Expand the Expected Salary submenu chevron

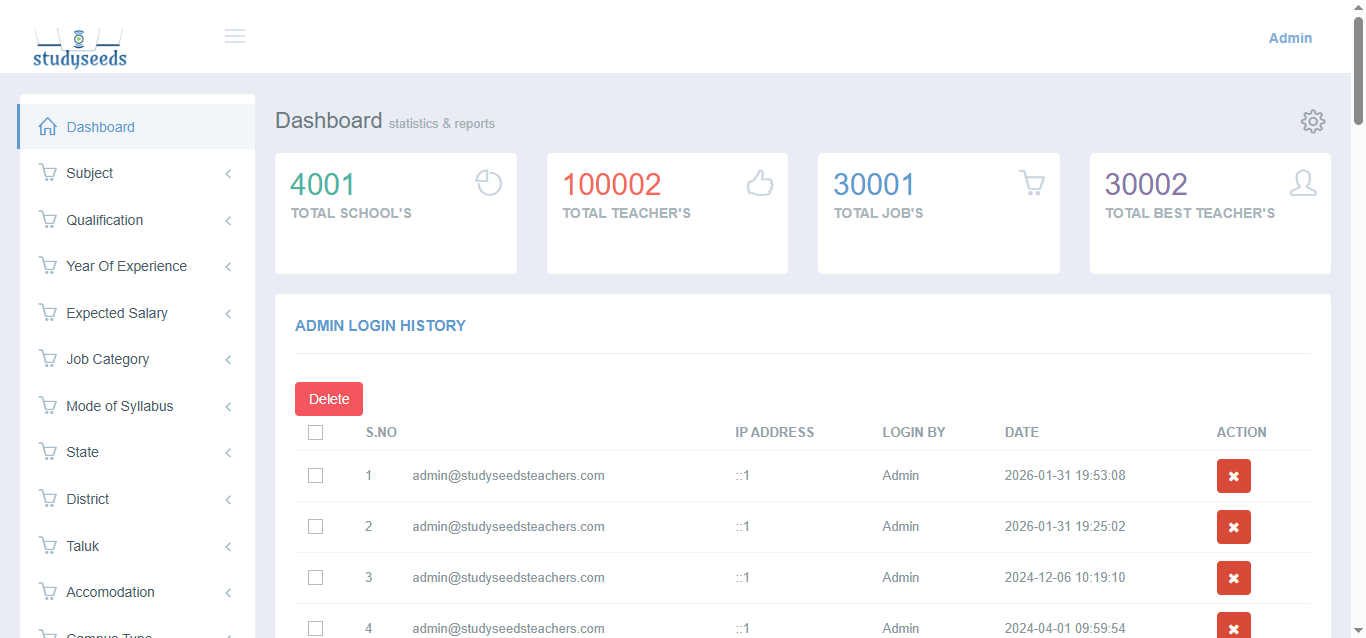(x=228, y=314)
